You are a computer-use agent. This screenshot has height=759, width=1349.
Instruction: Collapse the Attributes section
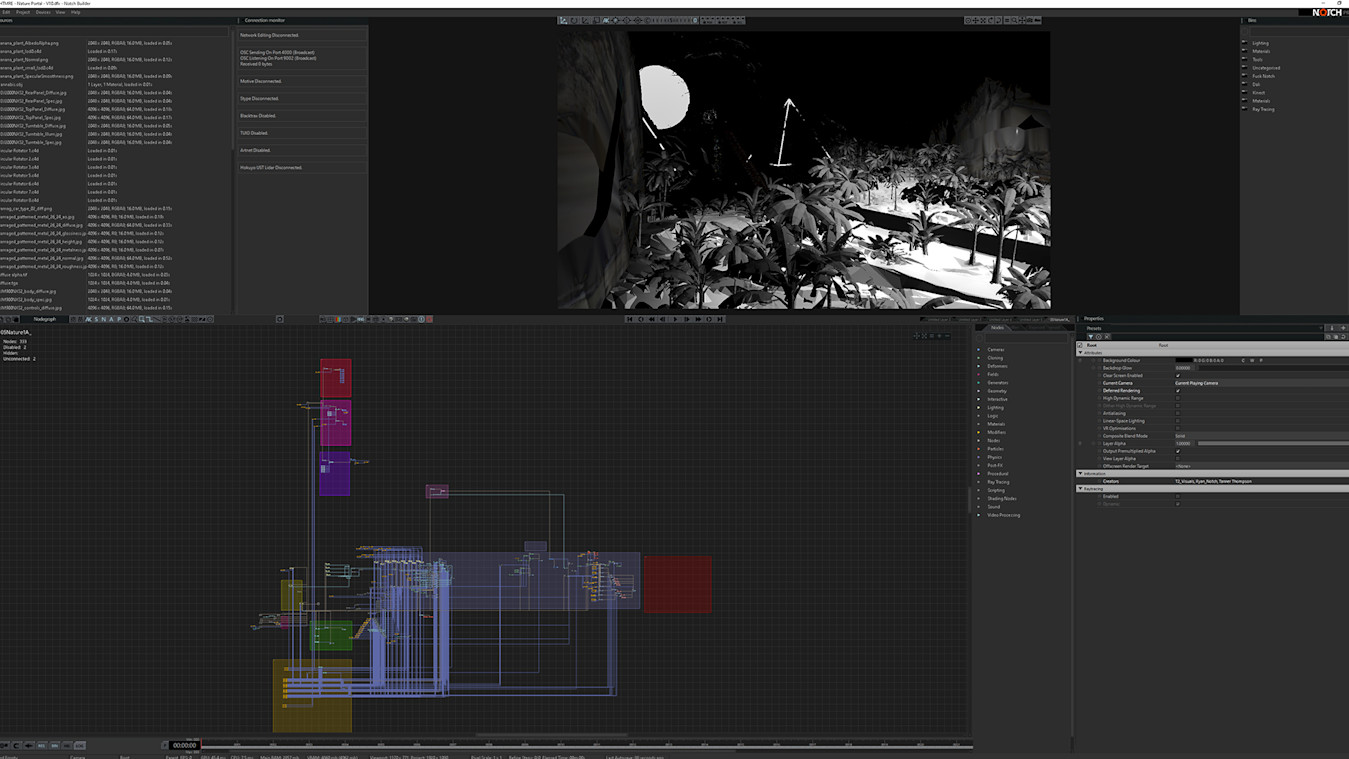click(x=1080, y=353)
